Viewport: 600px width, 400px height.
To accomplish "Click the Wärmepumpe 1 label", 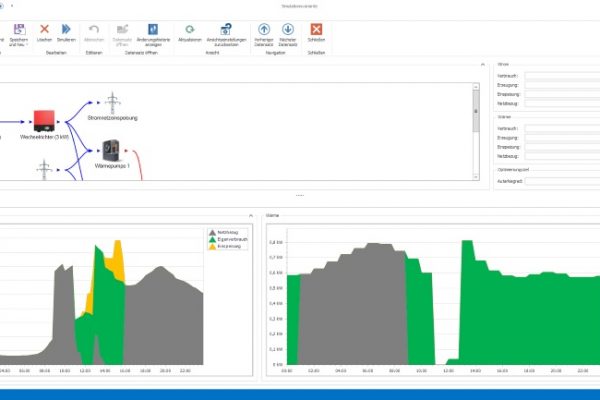I will click(x=112, y=166).
